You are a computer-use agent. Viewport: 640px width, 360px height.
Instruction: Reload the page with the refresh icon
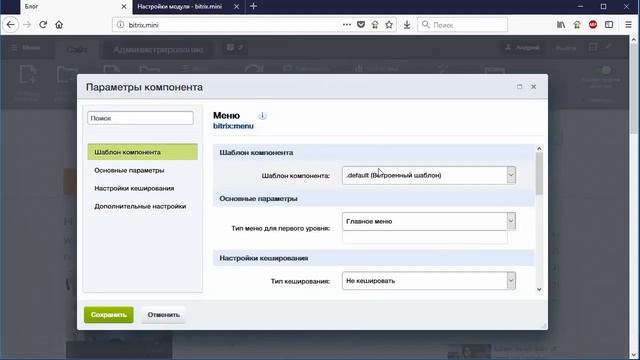click(x=43, y=24)
